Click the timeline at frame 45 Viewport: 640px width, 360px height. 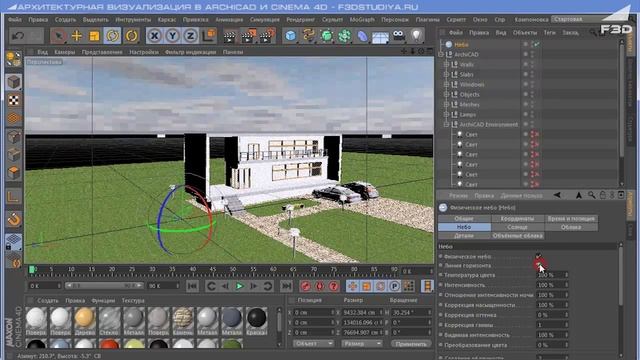tap(213, 270)
